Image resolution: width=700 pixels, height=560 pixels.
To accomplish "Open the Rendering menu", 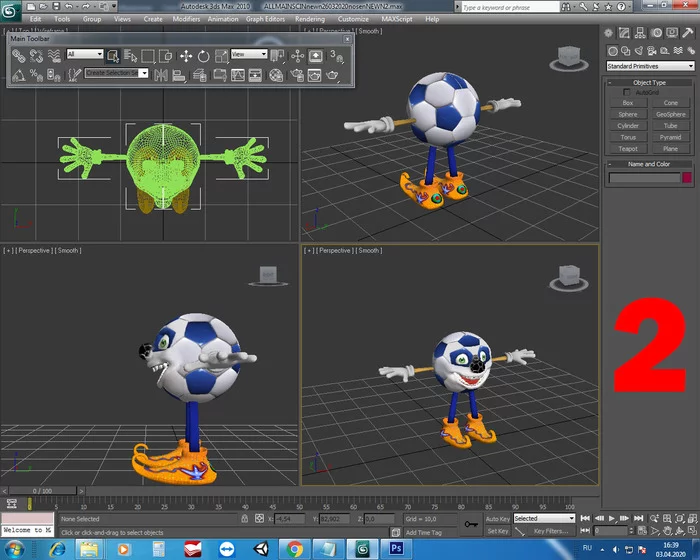I will pyautogui.click(x=310, y=19).
